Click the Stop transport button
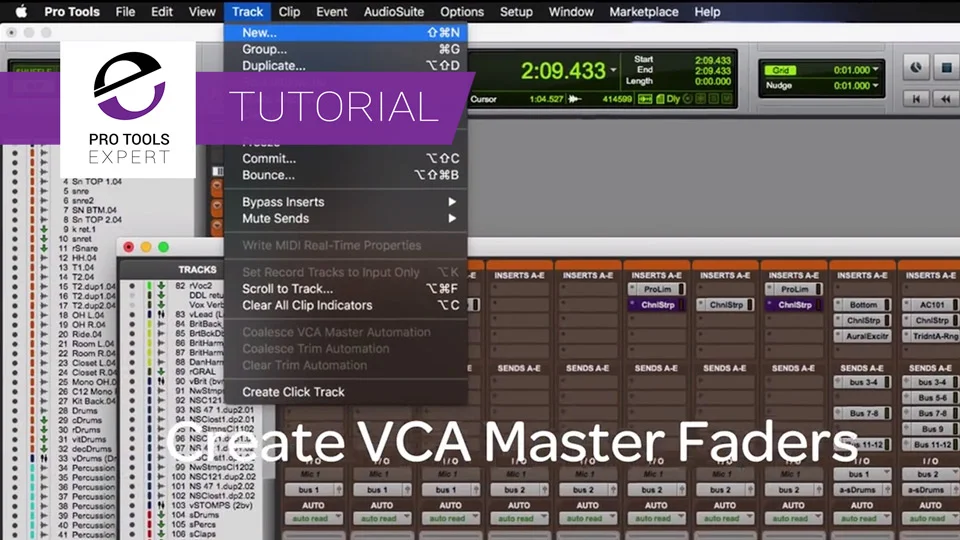Viewport: 960px width, 540px height. click(x=947, y=68)
